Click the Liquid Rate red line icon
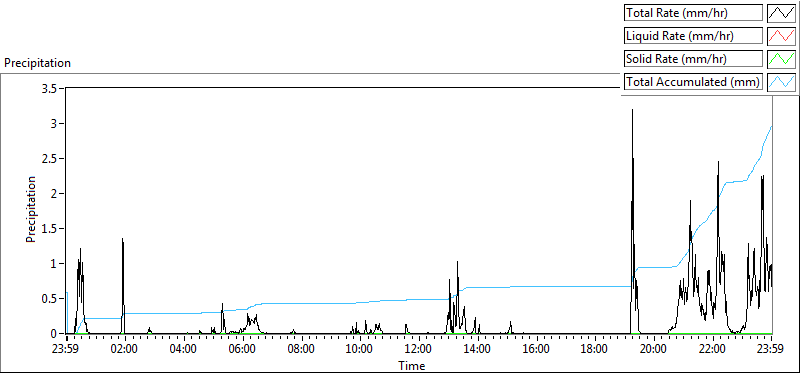This screenshot has width=800, height=373. [782, 36]
